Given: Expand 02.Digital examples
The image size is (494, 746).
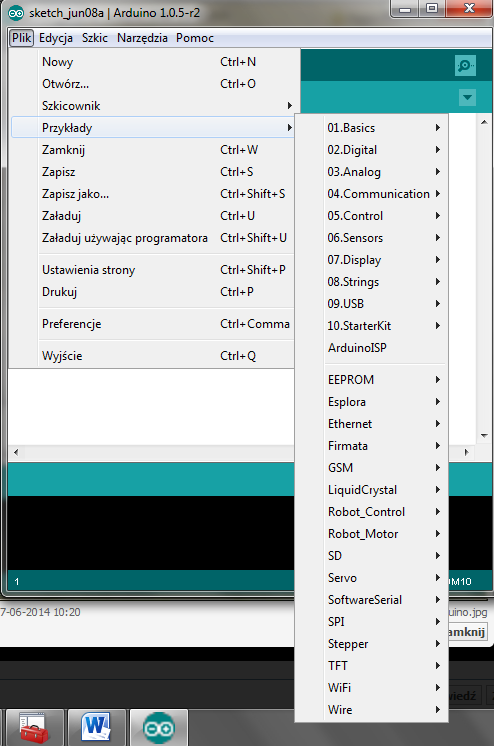Looking at the screenshot, I should [371, 150].
